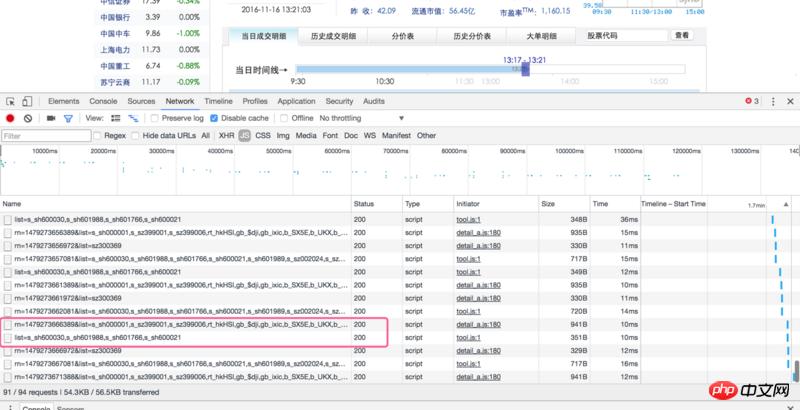Toggle the device toolbar icon
800x410 pixels.
click(x=28, y=101)
